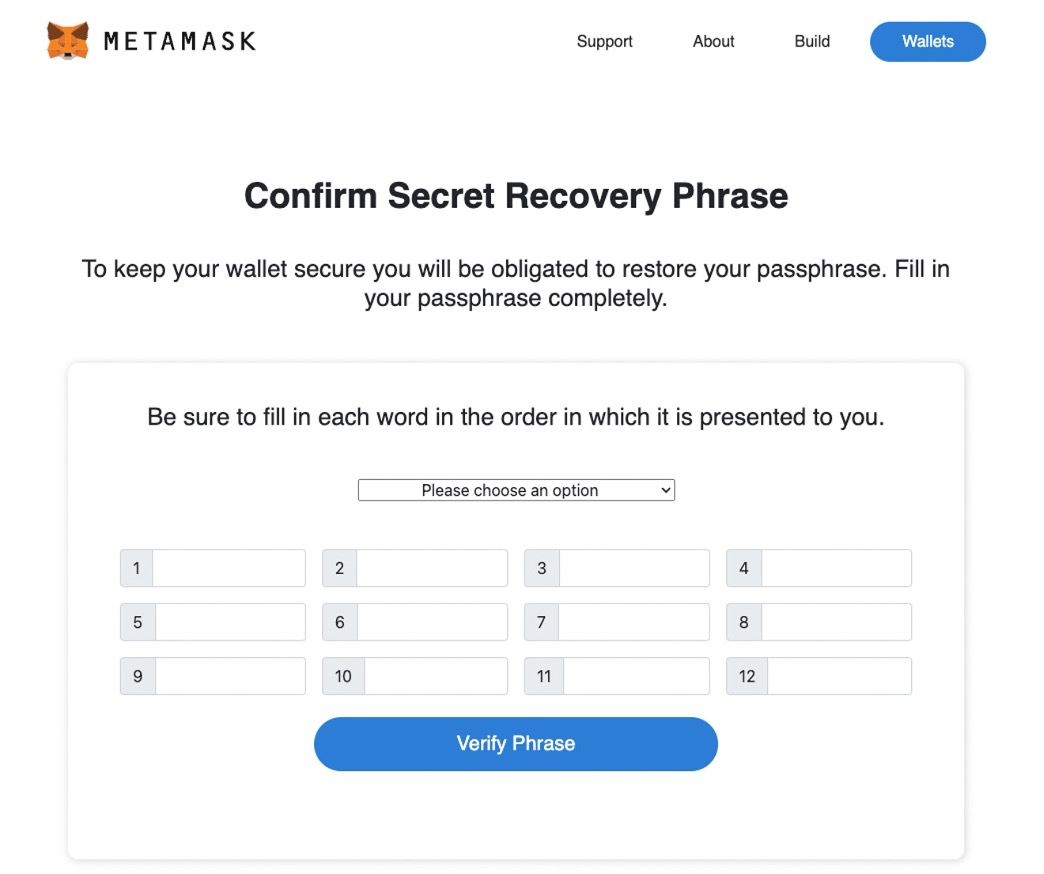Focus the word 7 input field
This screenshot has width=1044, height=874.
633,622
